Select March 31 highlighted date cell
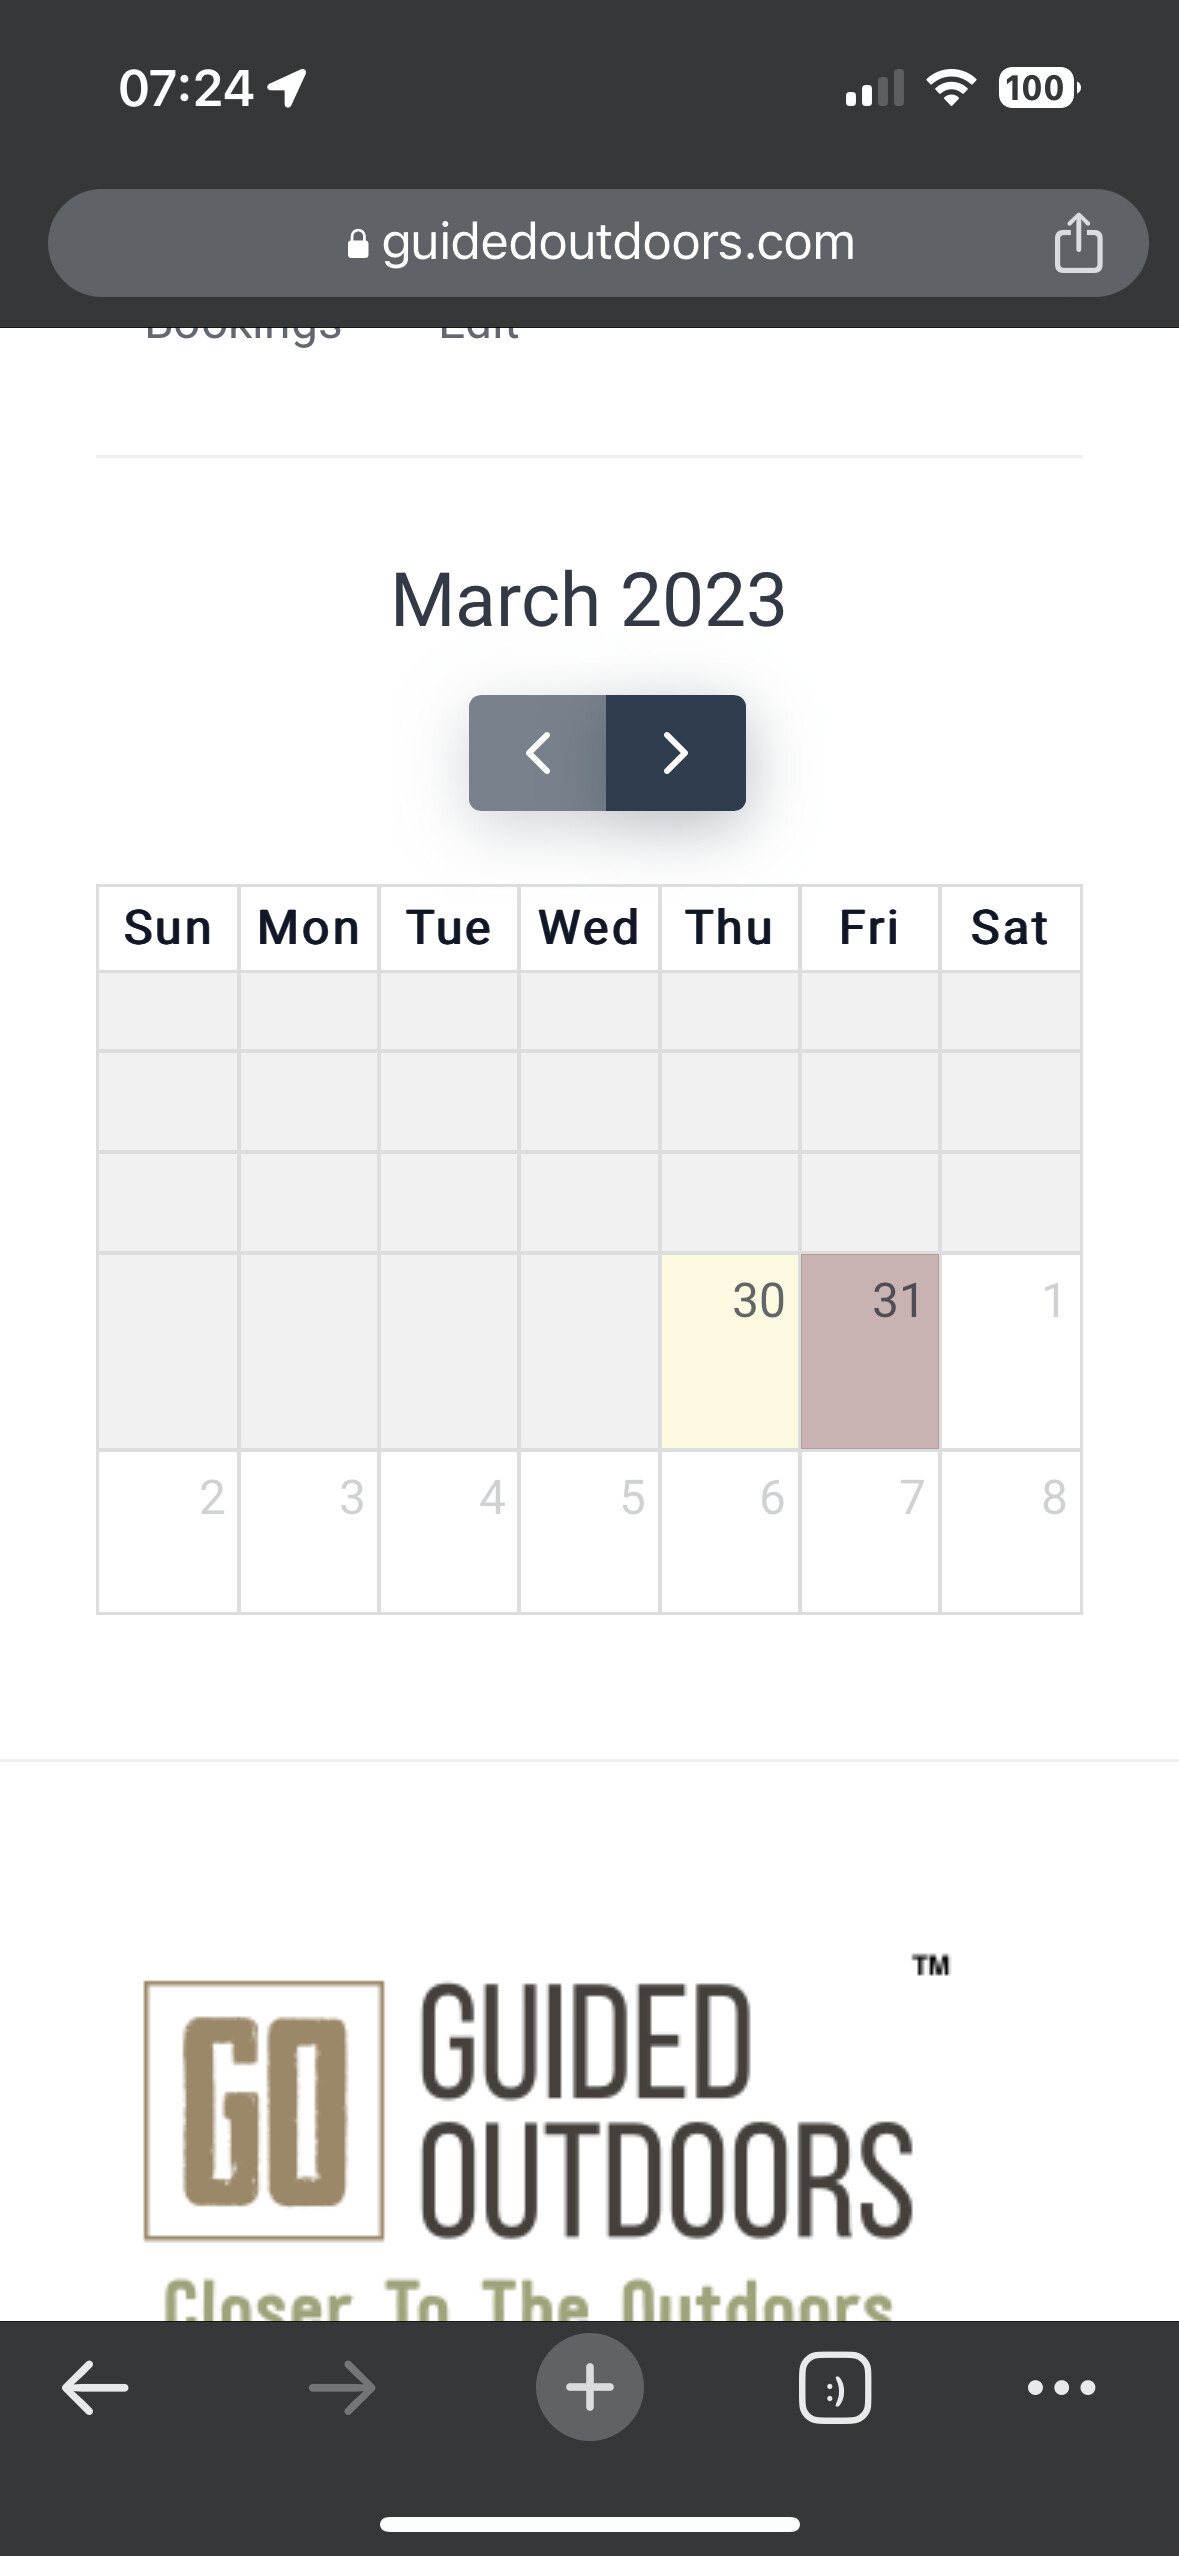This screenshot has width=1179, height=2556. pos(869,1351)
